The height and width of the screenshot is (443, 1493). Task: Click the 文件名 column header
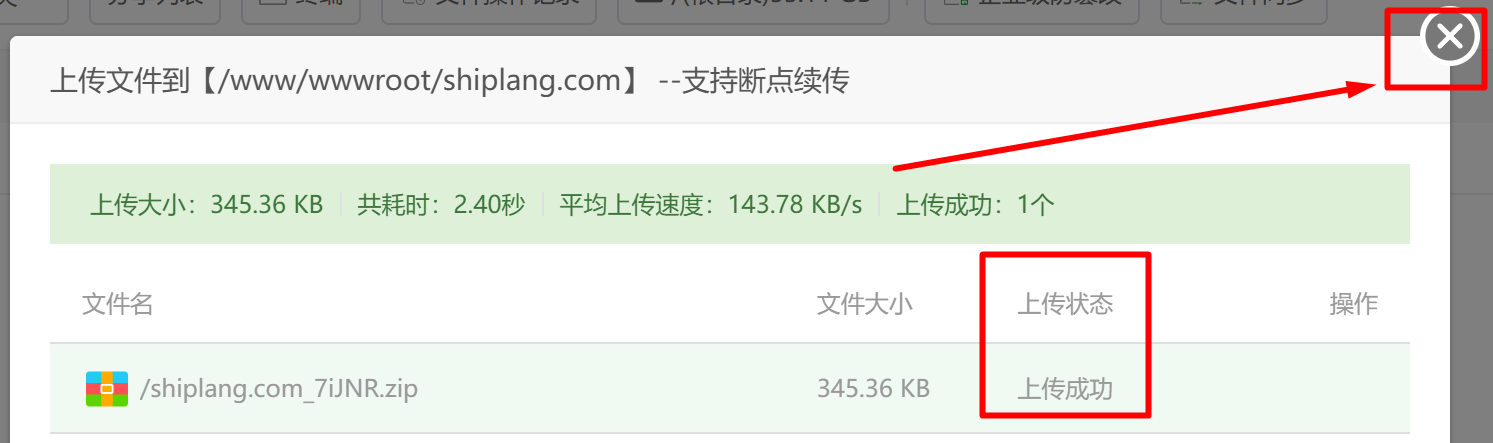point(118,304)
